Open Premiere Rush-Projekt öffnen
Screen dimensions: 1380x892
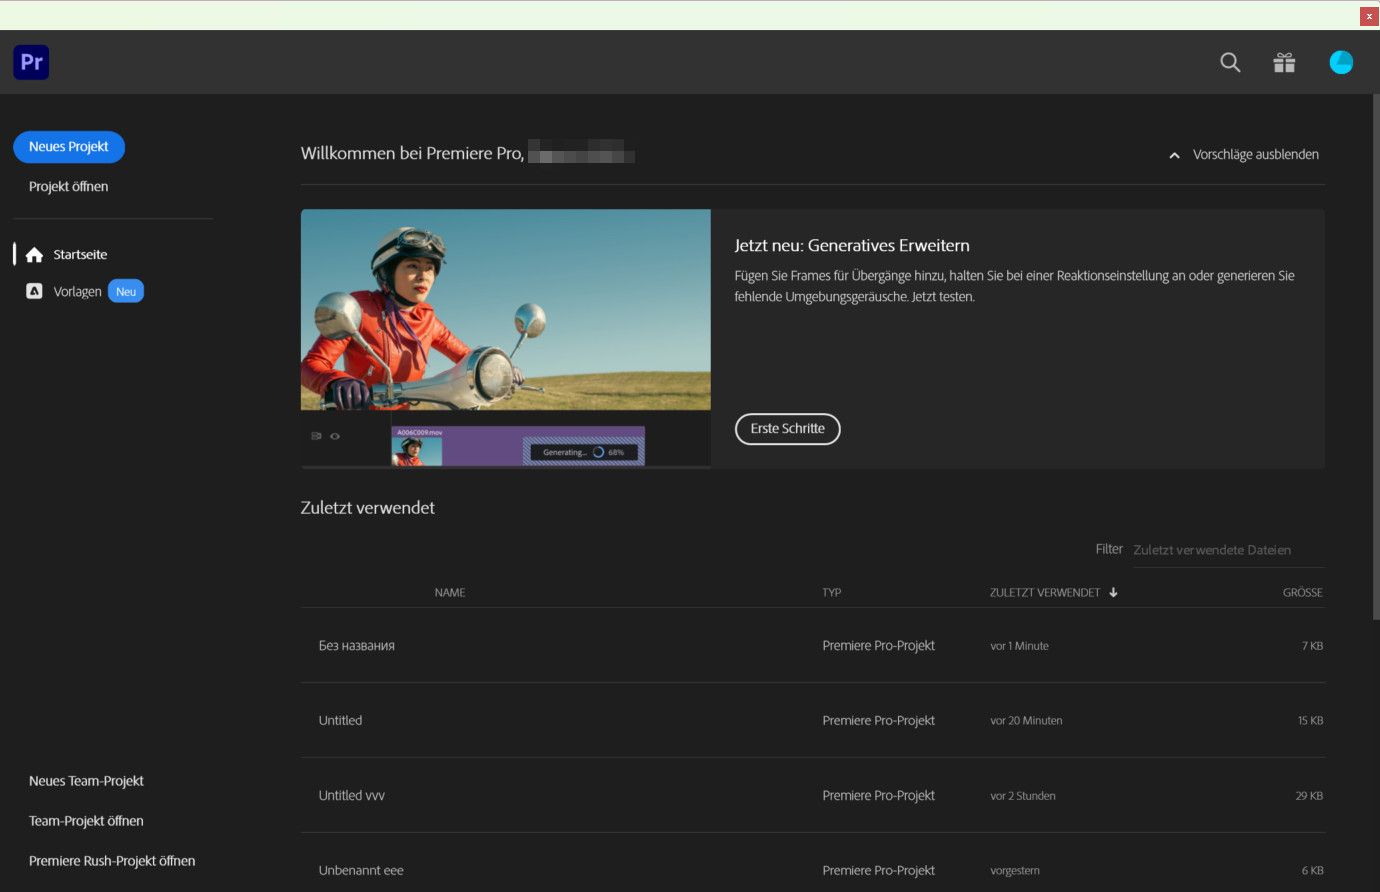coord(111,860)
